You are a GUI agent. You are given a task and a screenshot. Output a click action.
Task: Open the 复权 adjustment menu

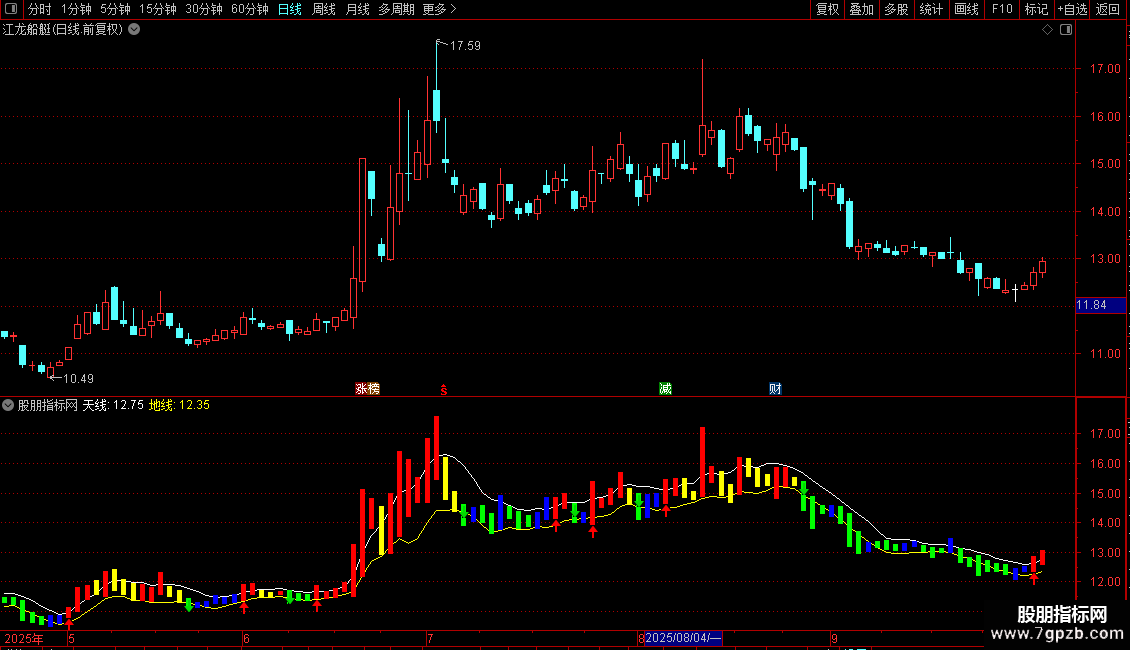(827, 9)
